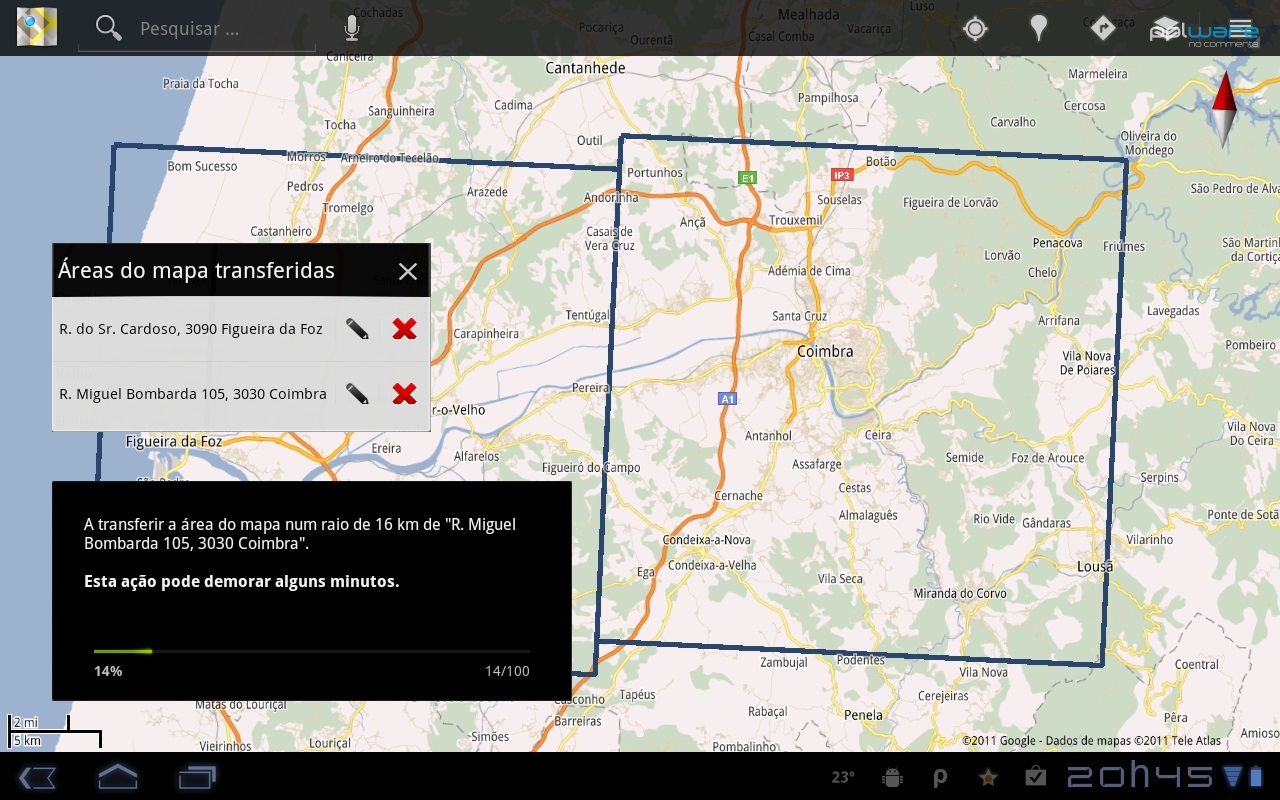Tap Santa Cruz map label
Screen dimensions: 1280x800
800,316
